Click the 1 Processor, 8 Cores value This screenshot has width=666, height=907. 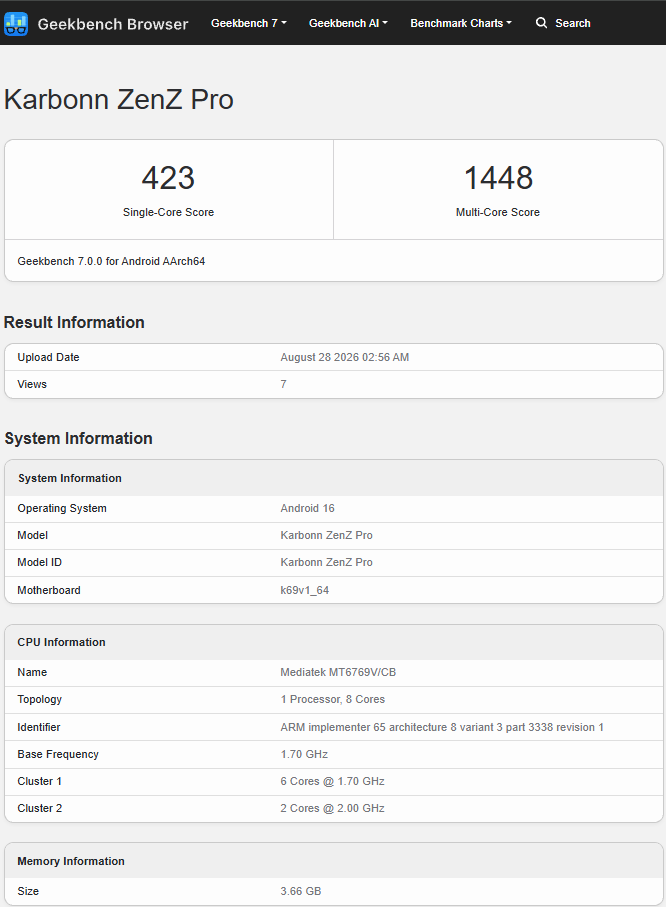pyautogui.click(x=333, y=699)
